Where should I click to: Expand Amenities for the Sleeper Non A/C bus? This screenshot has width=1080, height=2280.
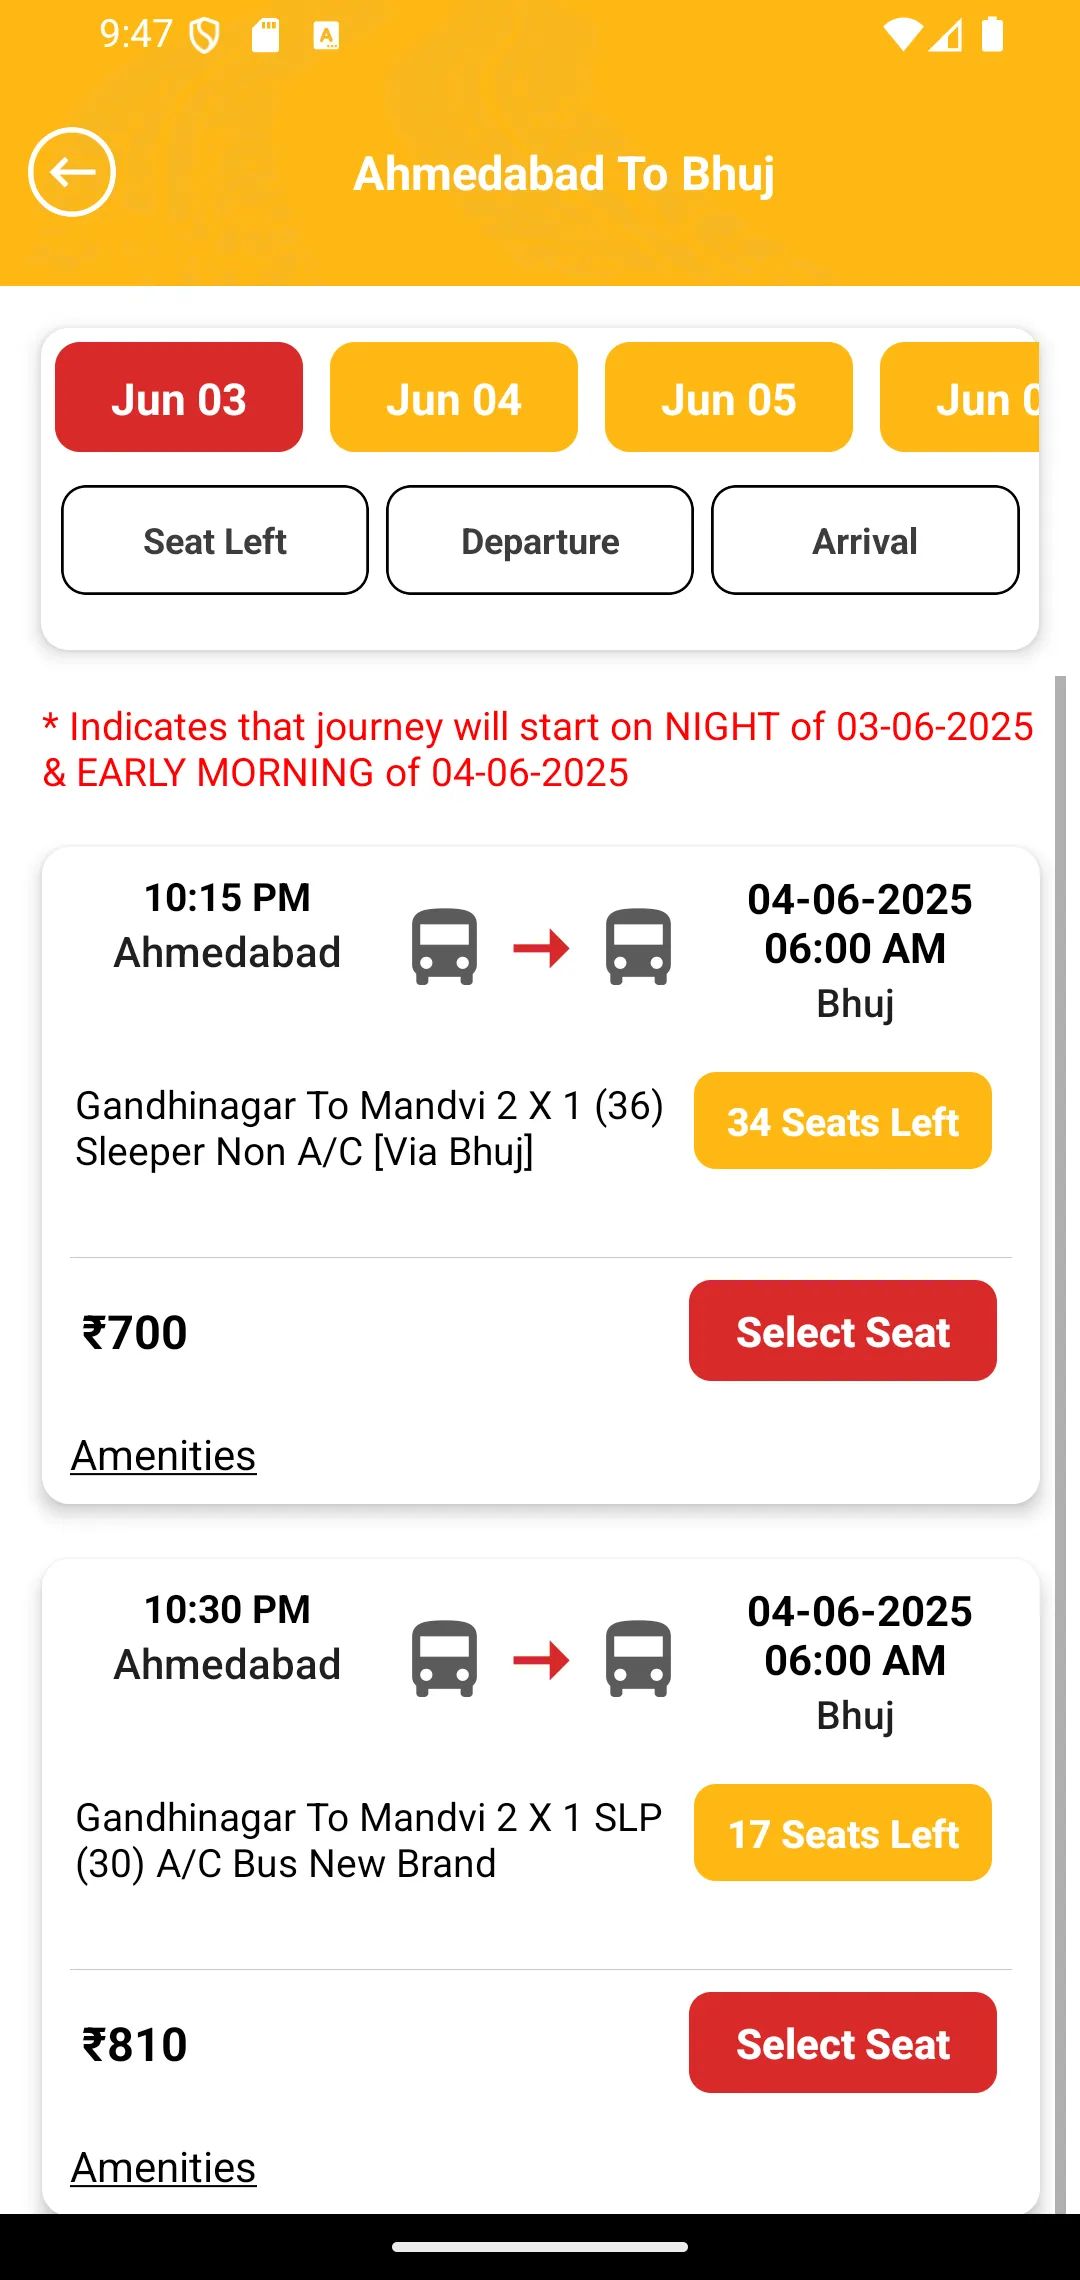[x=163, y=1456]
